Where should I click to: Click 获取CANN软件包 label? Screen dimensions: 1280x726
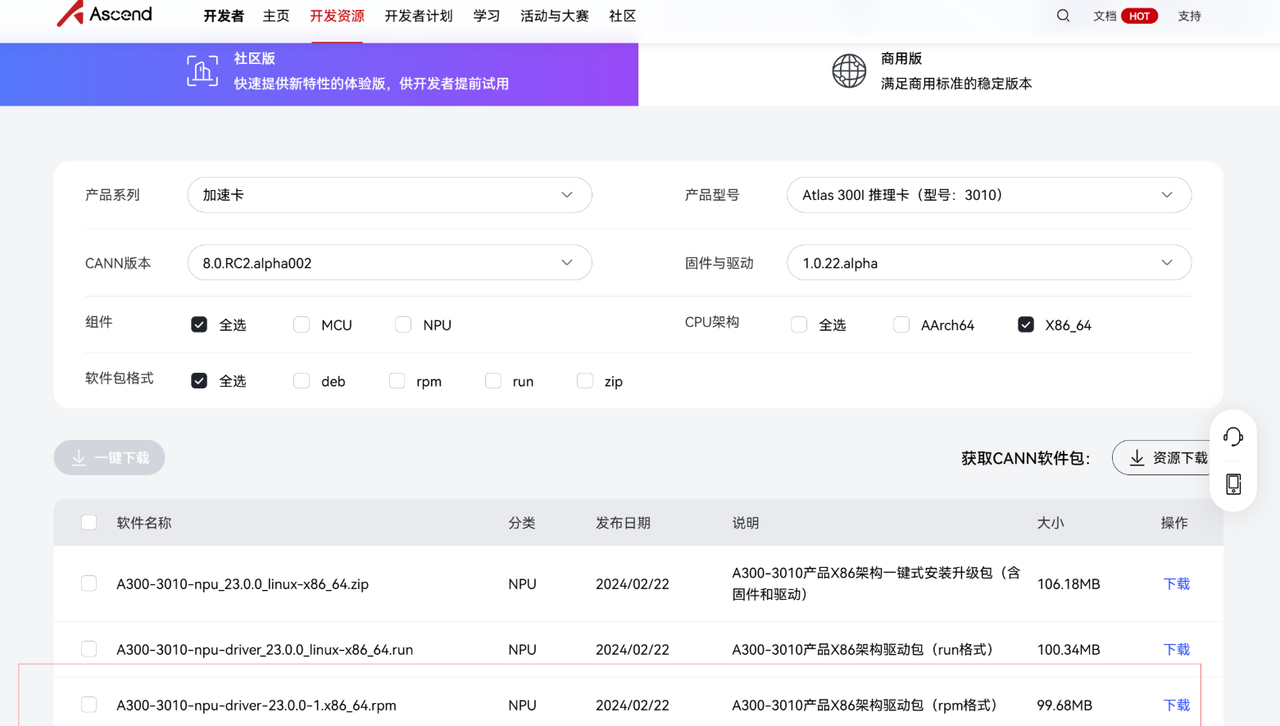[1026, 458]
